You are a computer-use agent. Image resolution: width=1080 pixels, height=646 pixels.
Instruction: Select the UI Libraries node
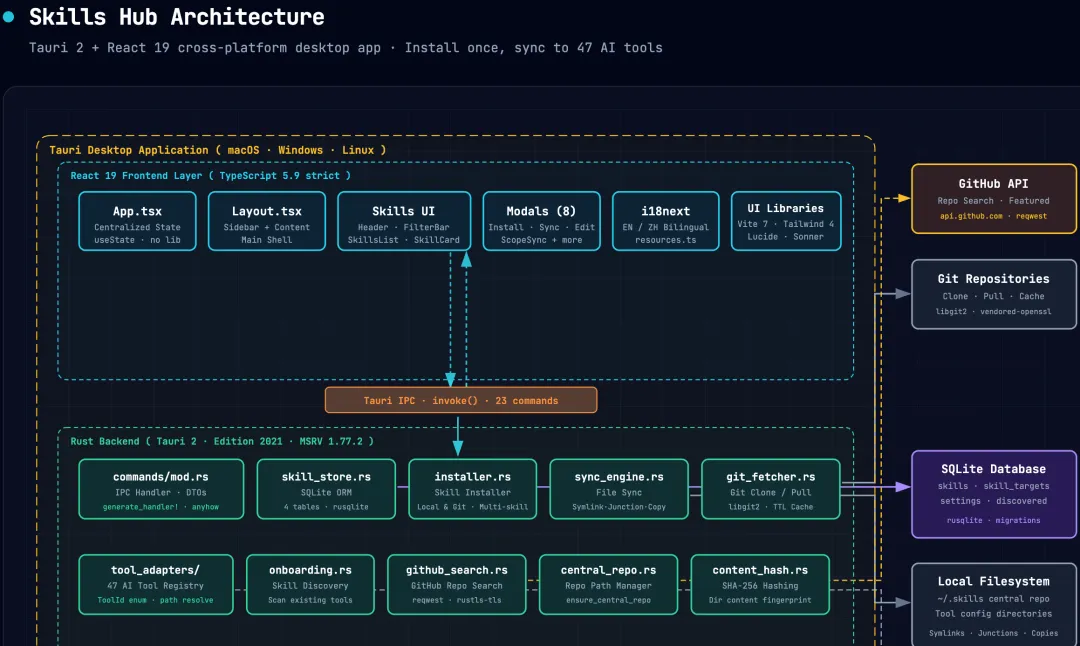786,221
